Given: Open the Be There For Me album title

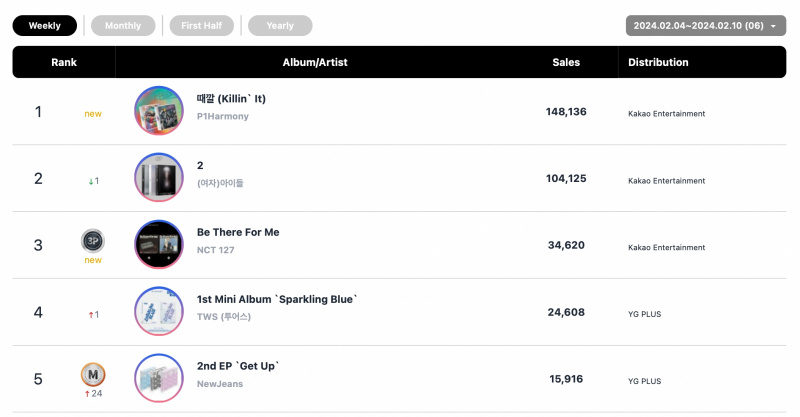Looking at the screenshot, I should point(238,232).
